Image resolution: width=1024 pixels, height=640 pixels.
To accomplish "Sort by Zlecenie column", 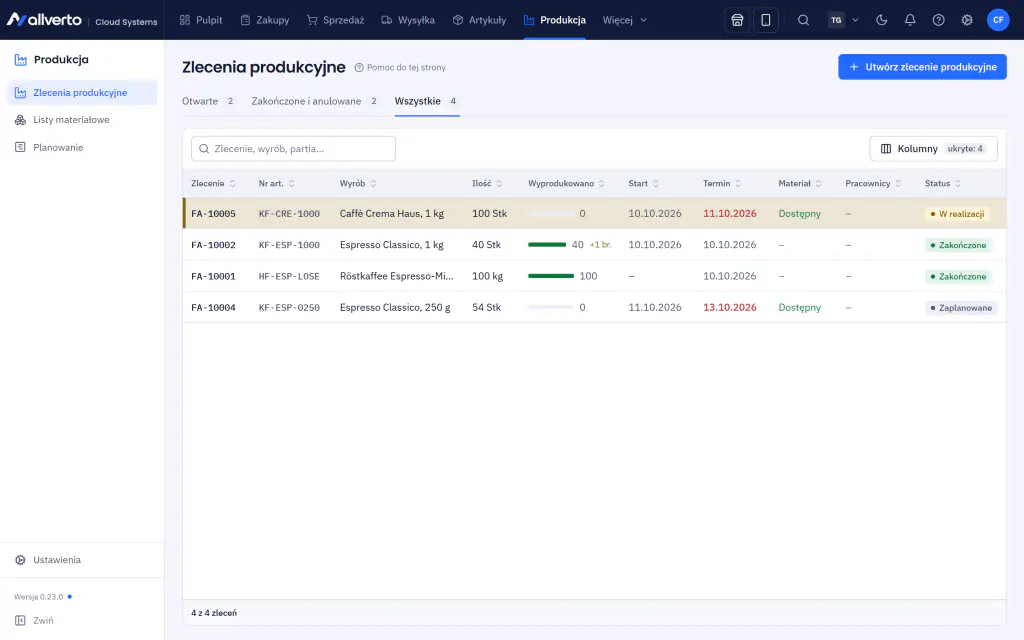I will coord(214,184).
